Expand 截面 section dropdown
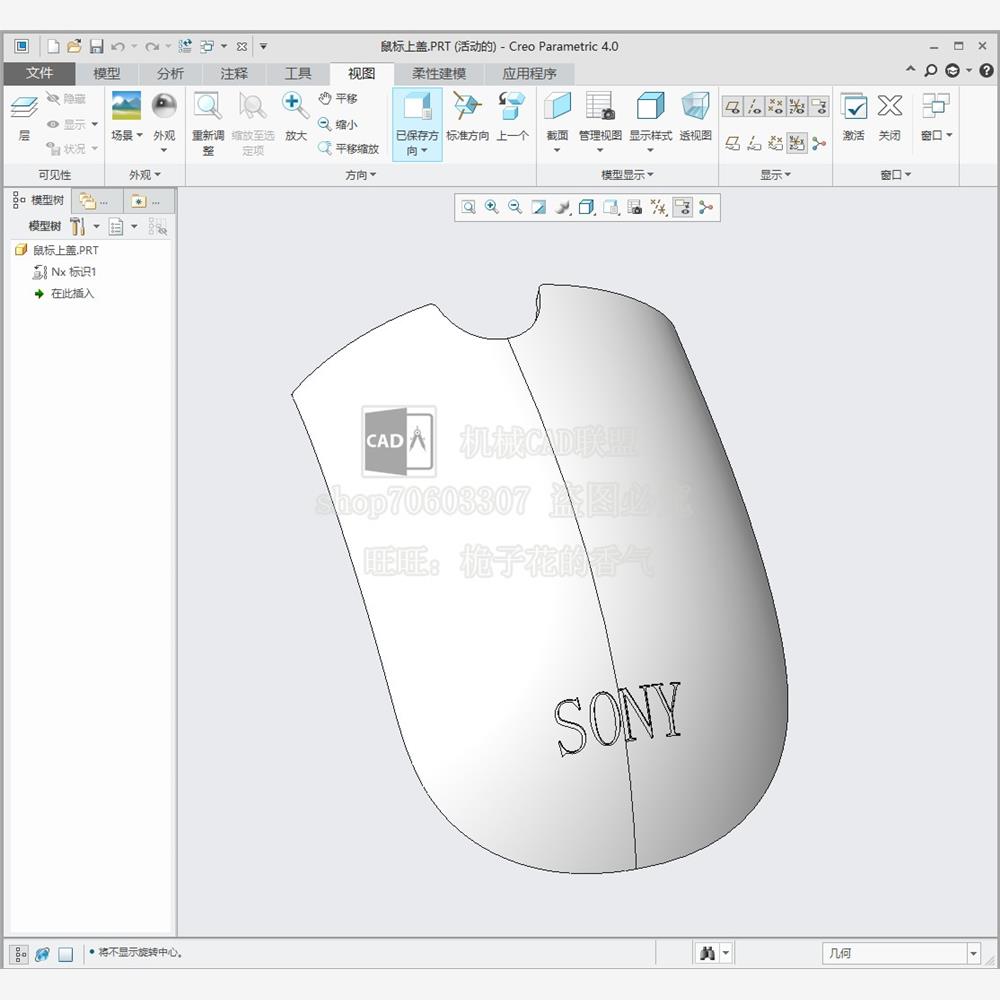Image resolution: width=1000 pixels, height=1000 pixels. pos(557,151)
